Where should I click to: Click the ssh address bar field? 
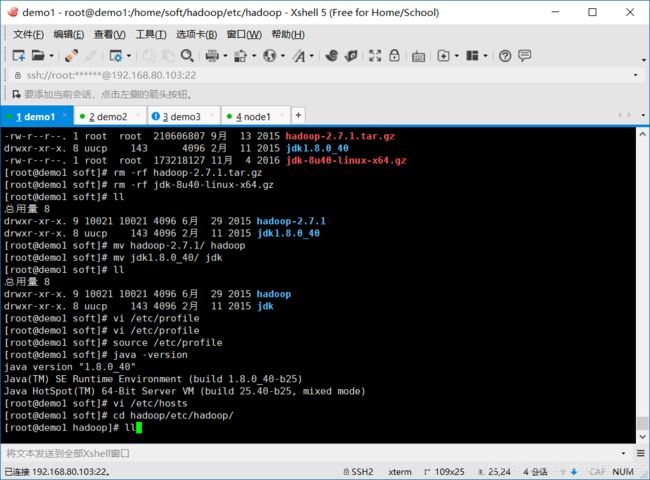323,75
